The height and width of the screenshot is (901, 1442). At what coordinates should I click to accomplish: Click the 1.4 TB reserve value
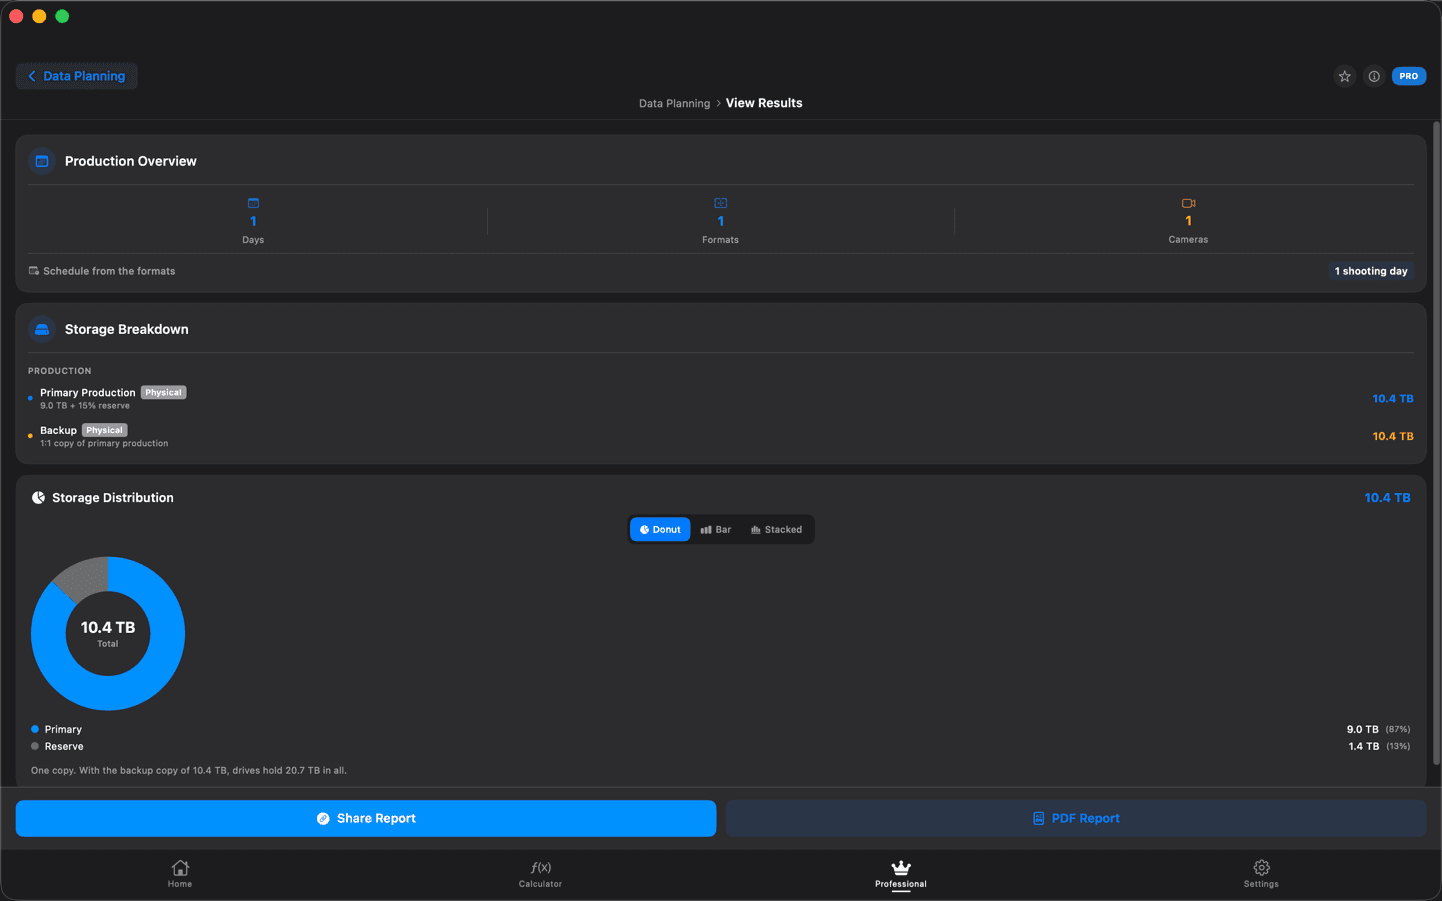[x=1363, y=747]
